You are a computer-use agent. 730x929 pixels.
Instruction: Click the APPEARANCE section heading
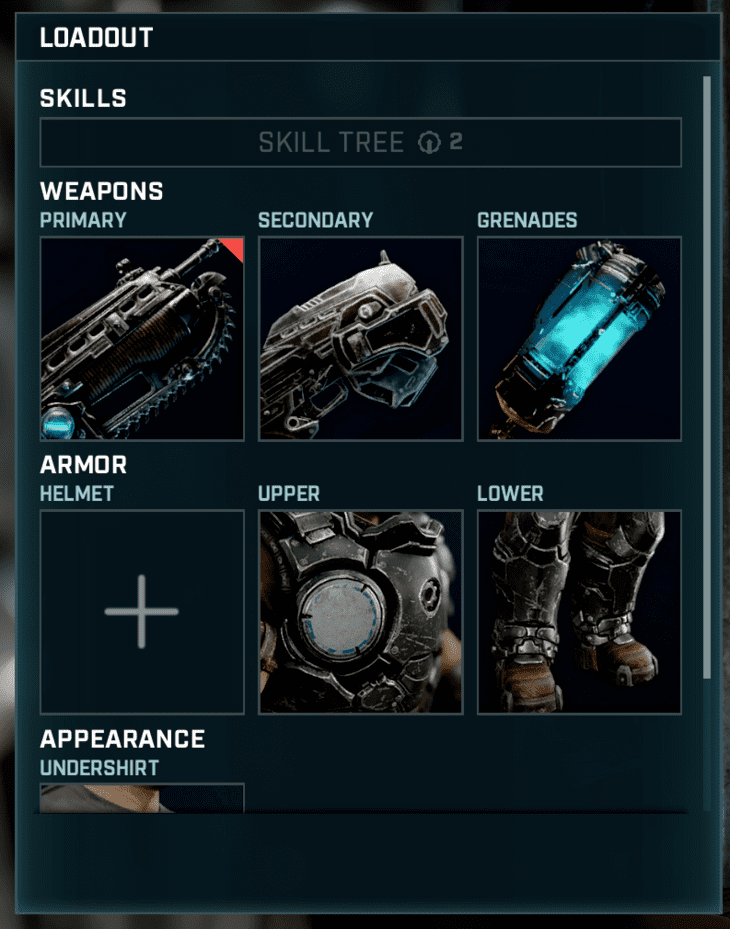(x=122, y=738)
